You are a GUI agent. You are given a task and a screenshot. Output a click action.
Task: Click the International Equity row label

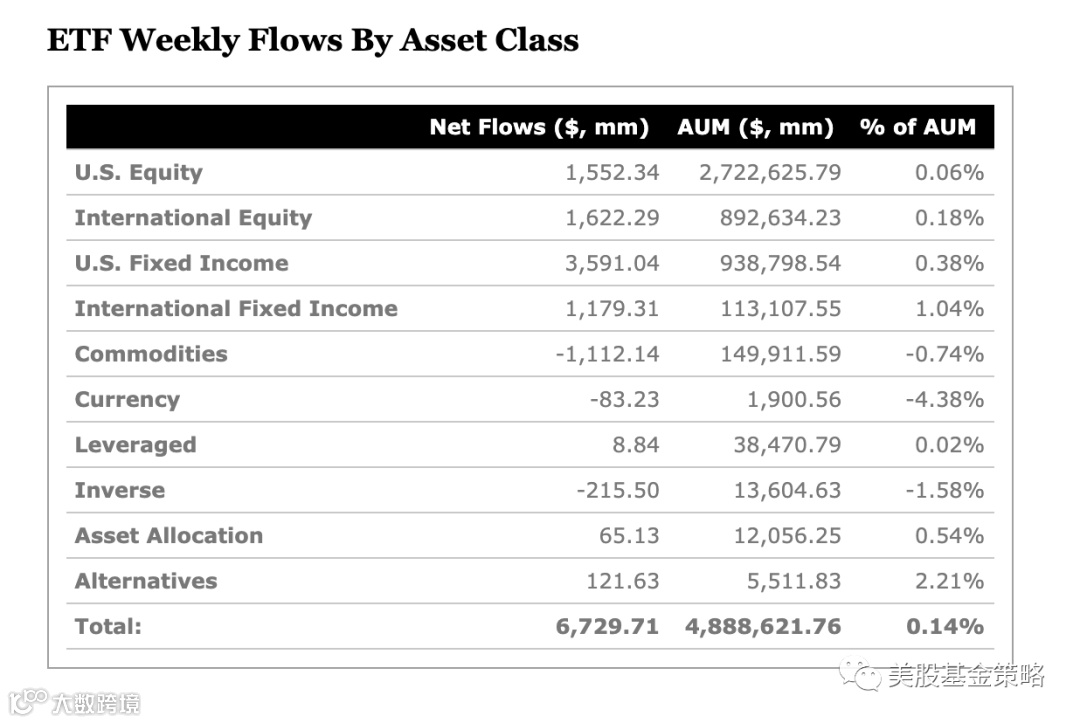click(x=193, y=218)
